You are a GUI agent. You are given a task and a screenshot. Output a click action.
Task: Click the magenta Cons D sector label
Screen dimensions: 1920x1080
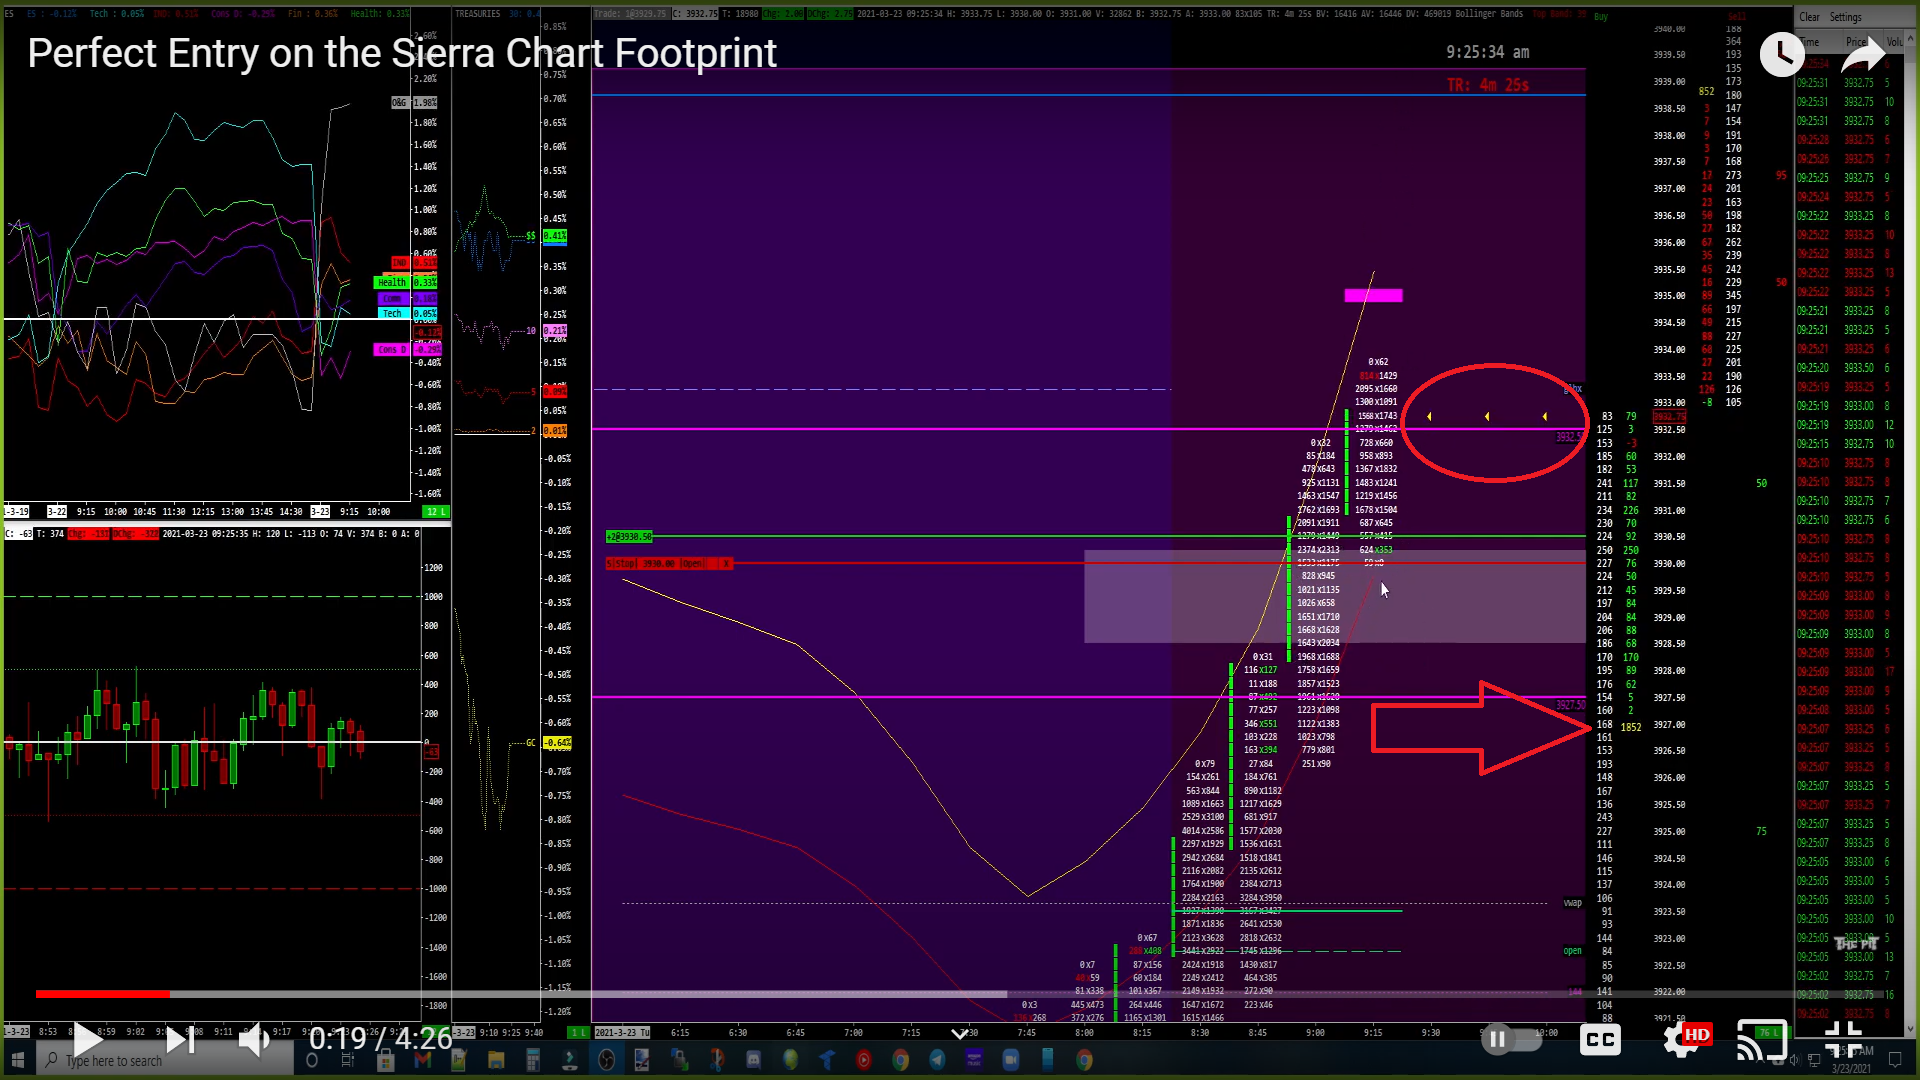pos(392,350)
